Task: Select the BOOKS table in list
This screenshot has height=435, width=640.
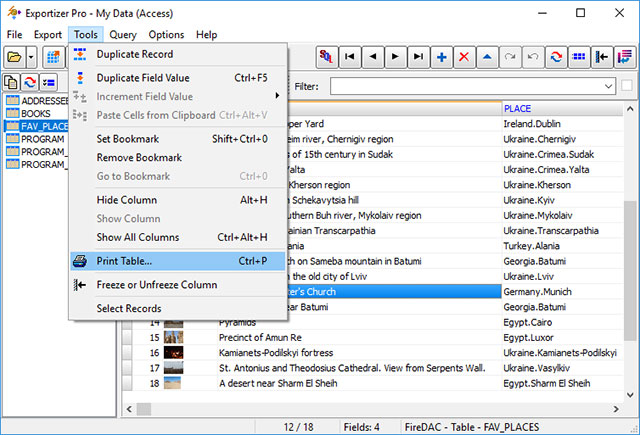Action: (36, 114)
